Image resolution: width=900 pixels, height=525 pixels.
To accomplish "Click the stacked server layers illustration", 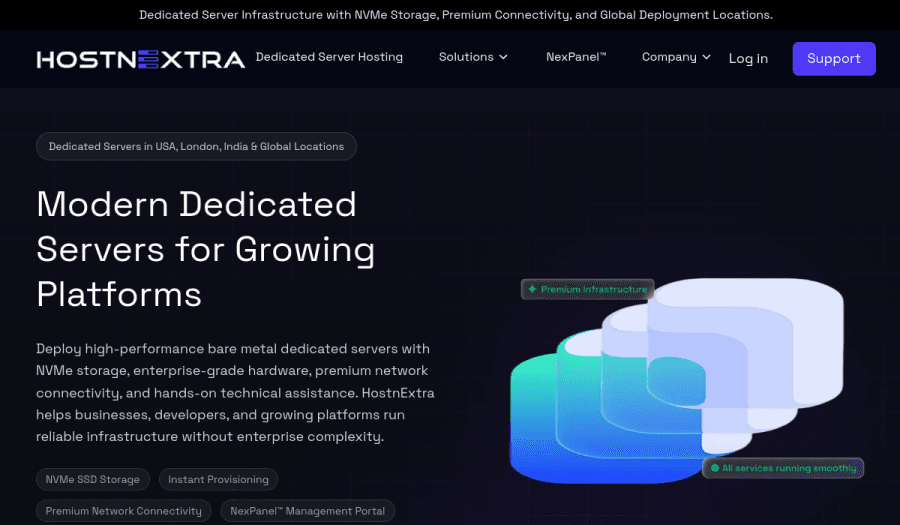I will click(x=677, y=380).
